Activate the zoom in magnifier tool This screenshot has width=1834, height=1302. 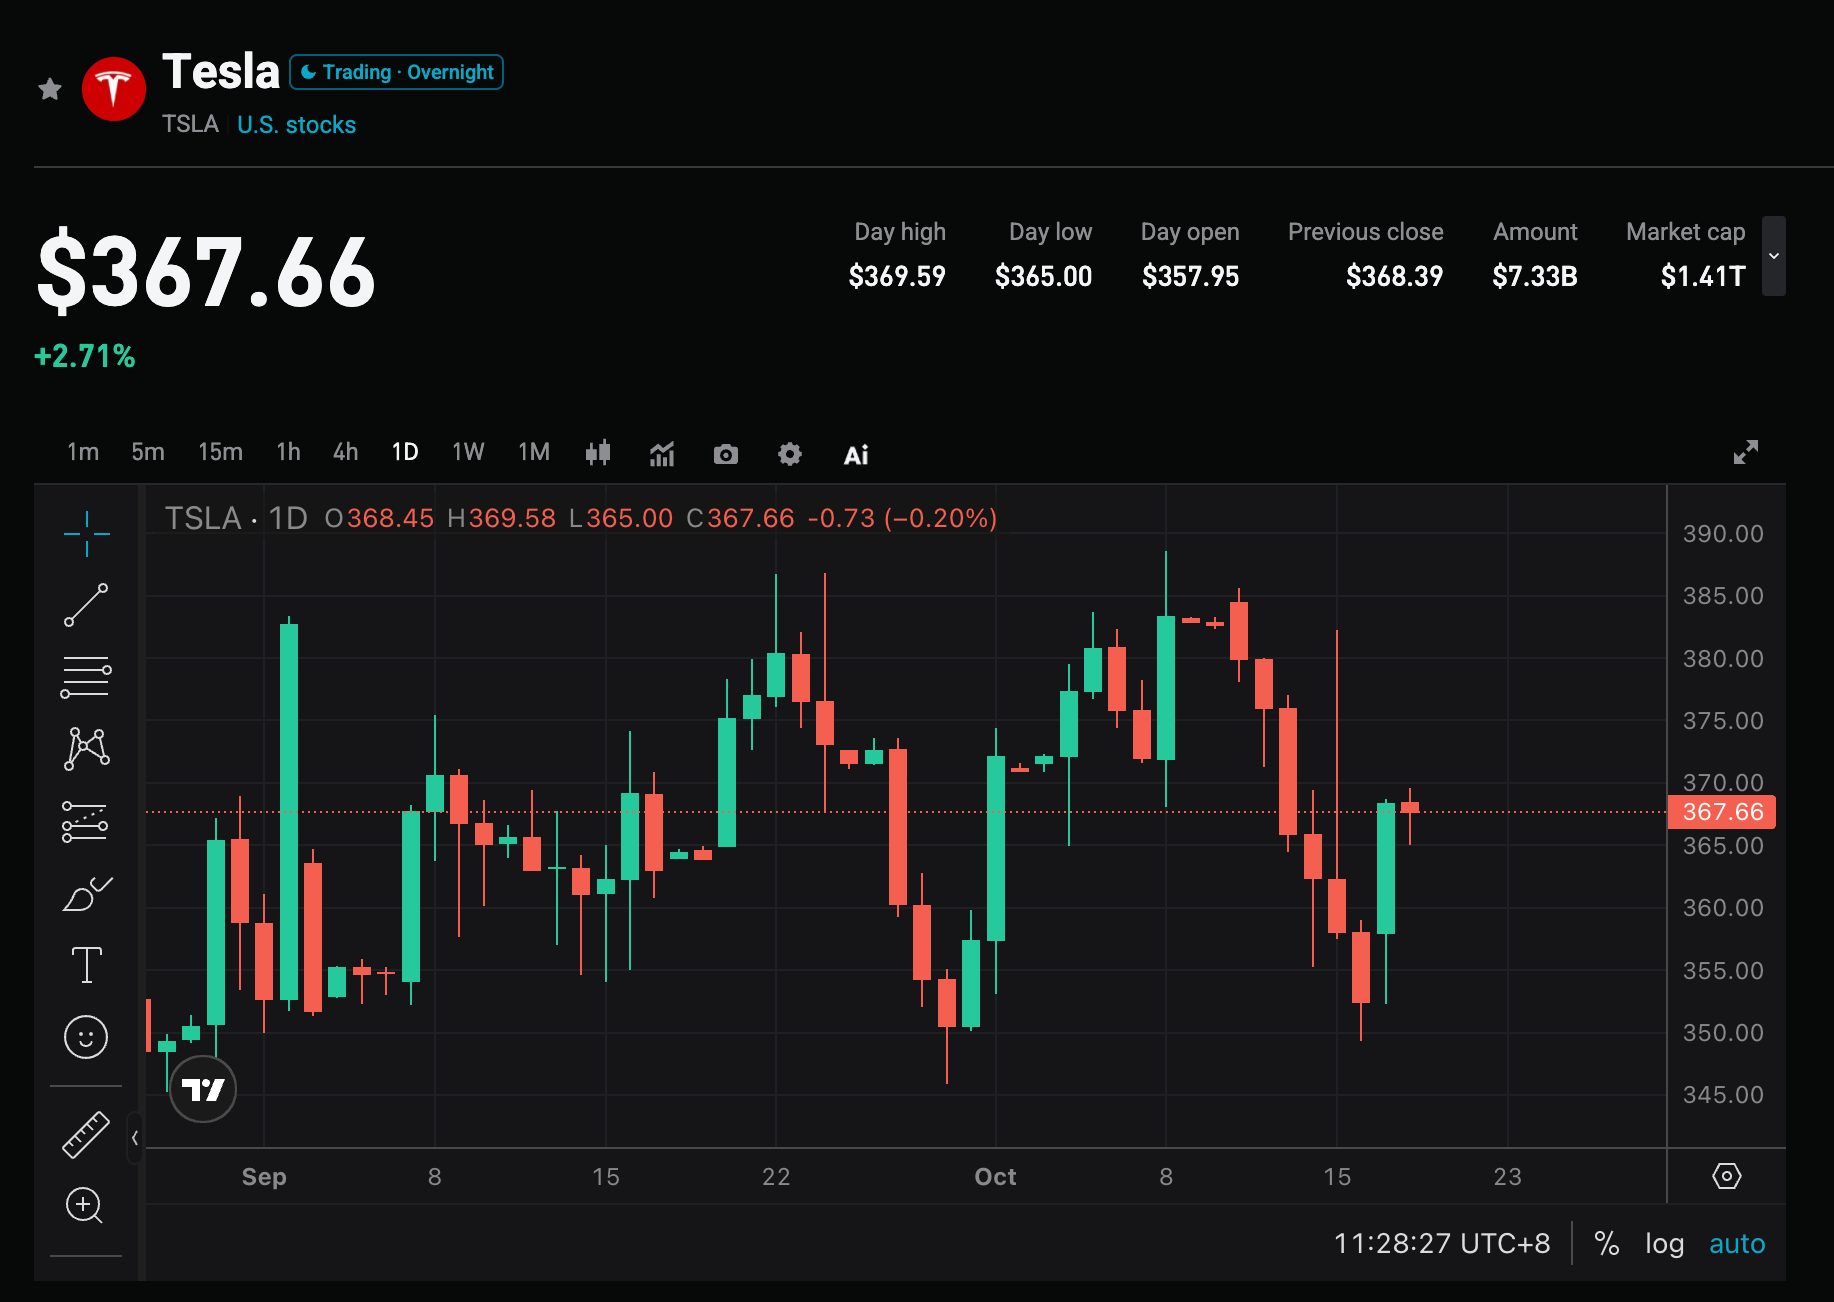[85, 1206]
